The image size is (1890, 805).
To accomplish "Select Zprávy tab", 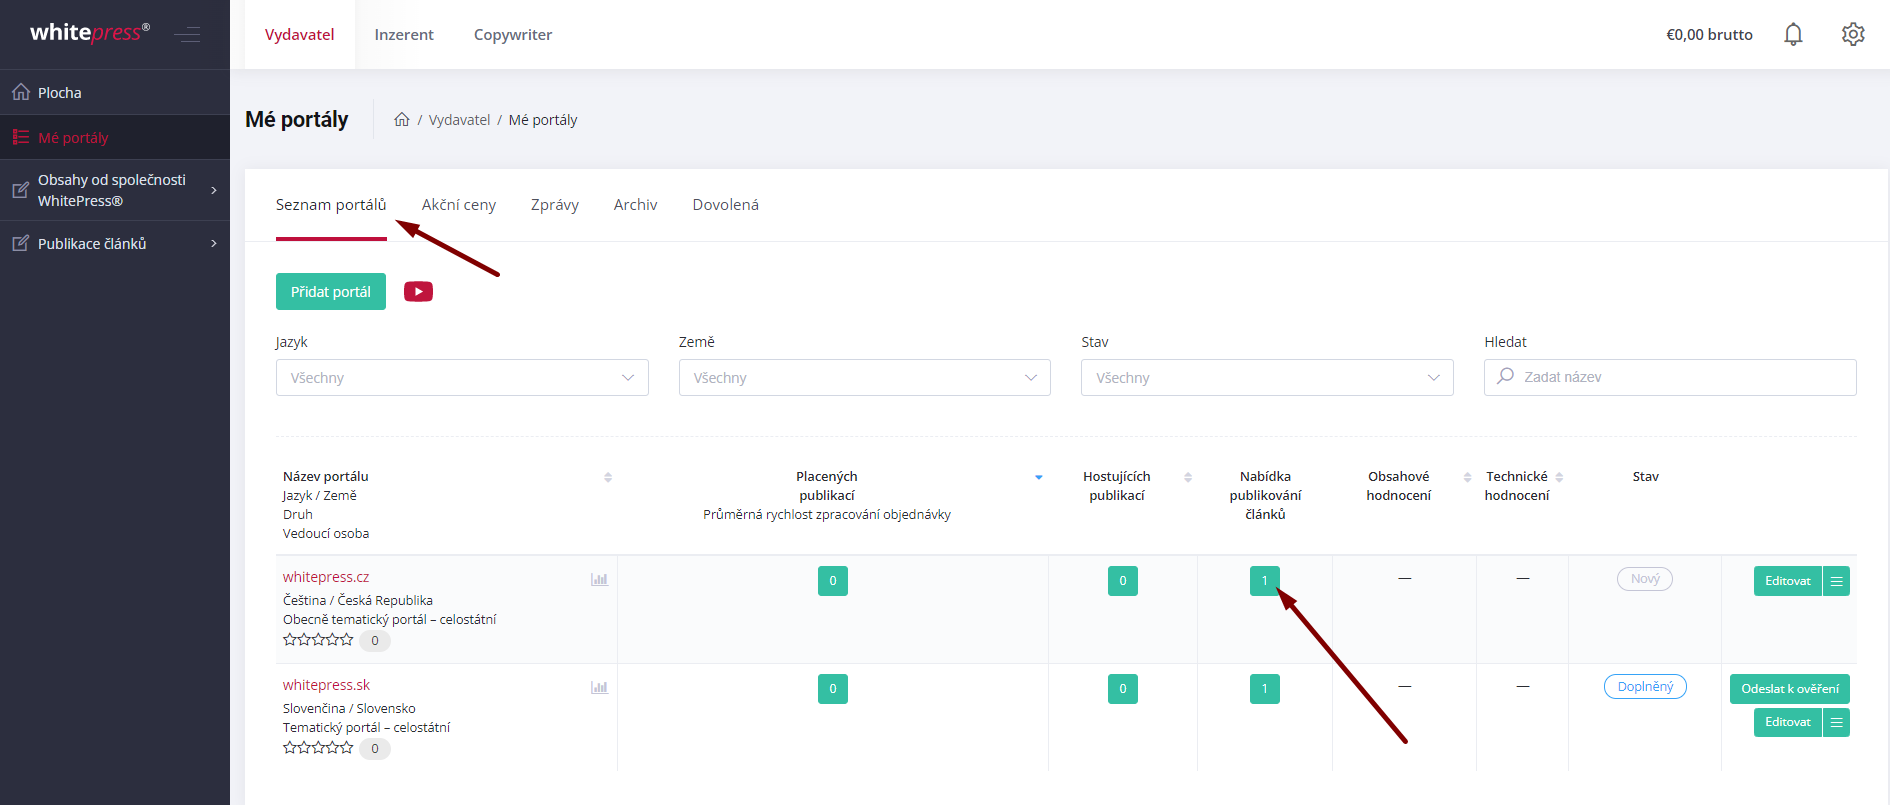I will pyautogui.click(x=555, y=205).
